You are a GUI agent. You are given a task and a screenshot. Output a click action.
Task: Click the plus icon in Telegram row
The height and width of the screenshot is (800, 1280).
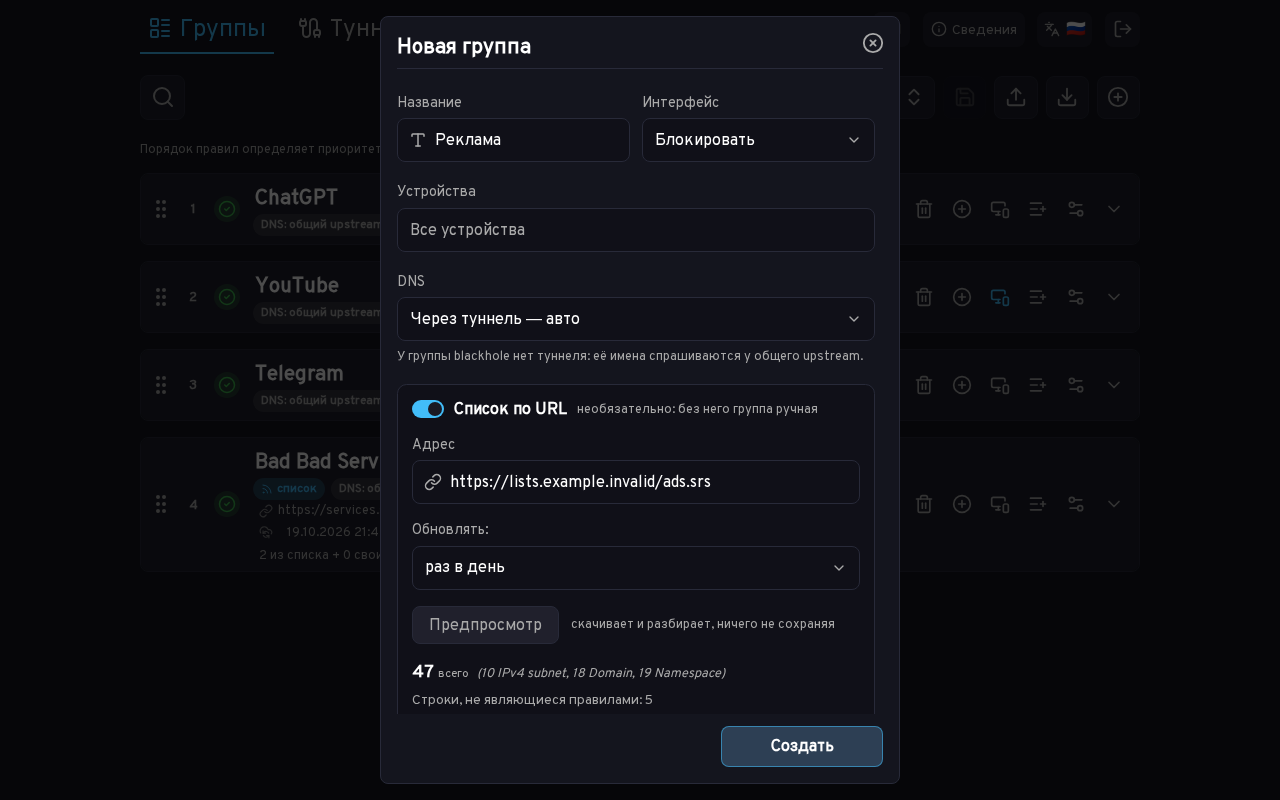[962, 385]
